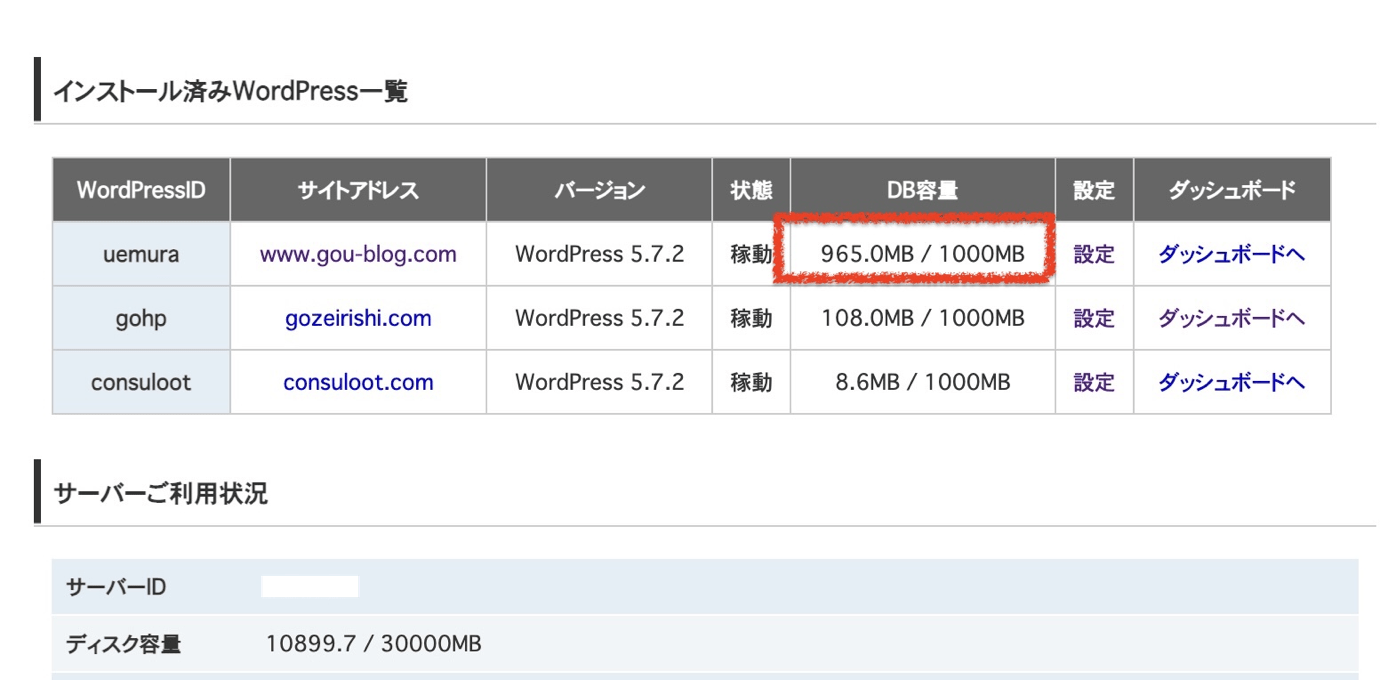Open the consuloot.com site link

[358, 382]
